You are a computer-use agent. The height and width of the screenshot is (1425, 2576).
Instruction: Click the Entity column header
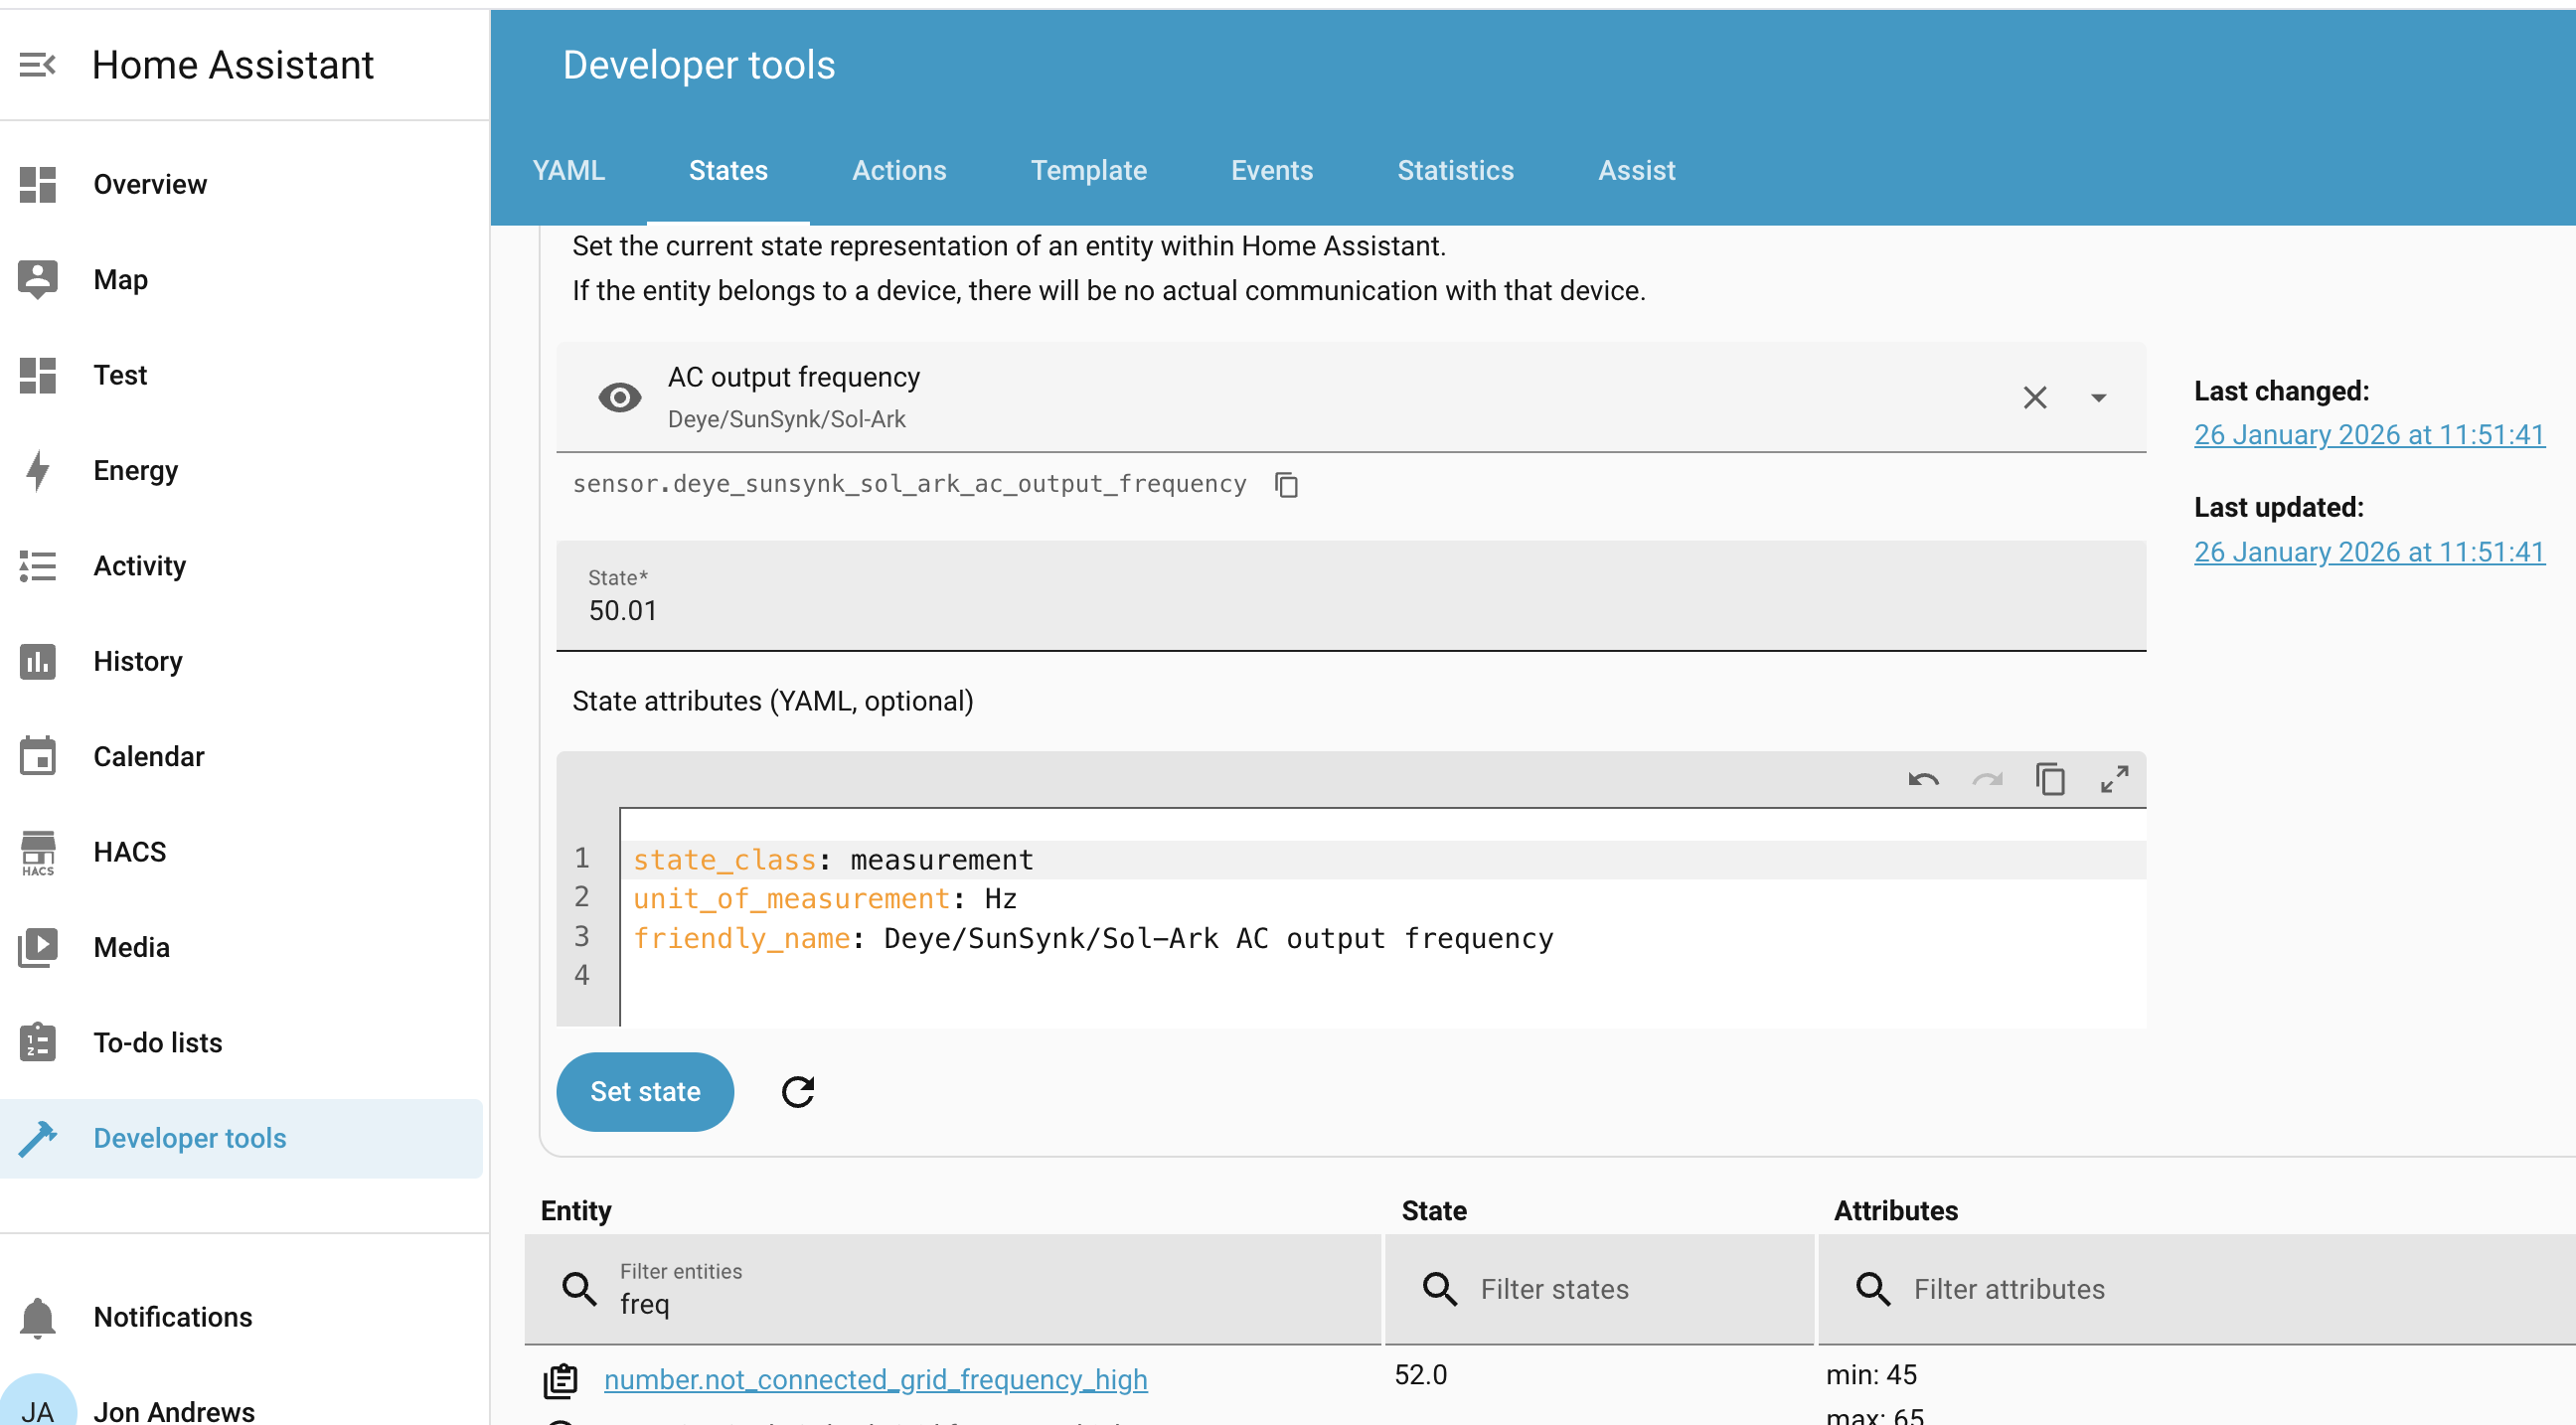pyautogui.click(x=576, y=1211)
